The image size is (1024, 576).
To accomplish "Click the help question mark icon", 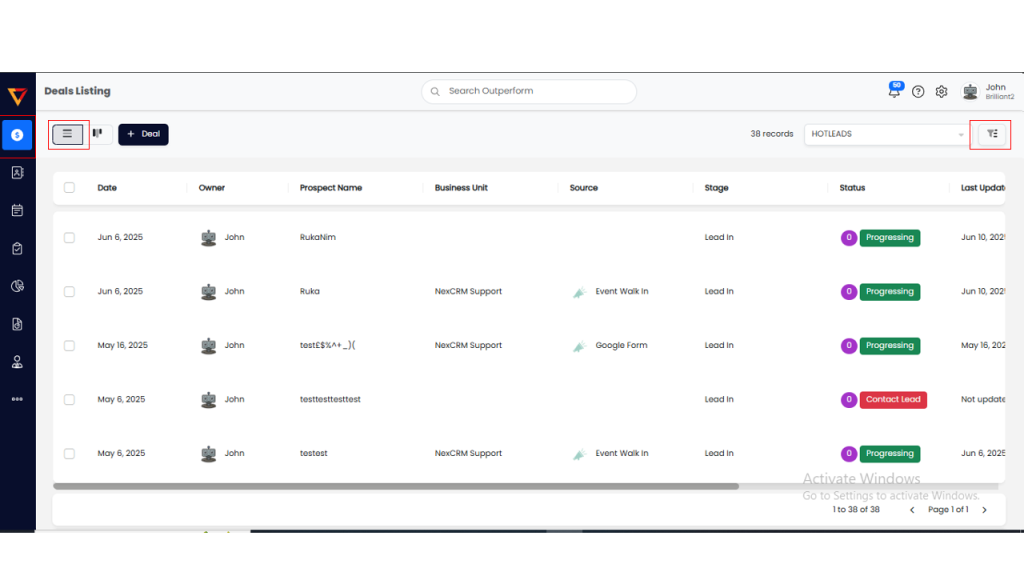I will tap(918, 92).
